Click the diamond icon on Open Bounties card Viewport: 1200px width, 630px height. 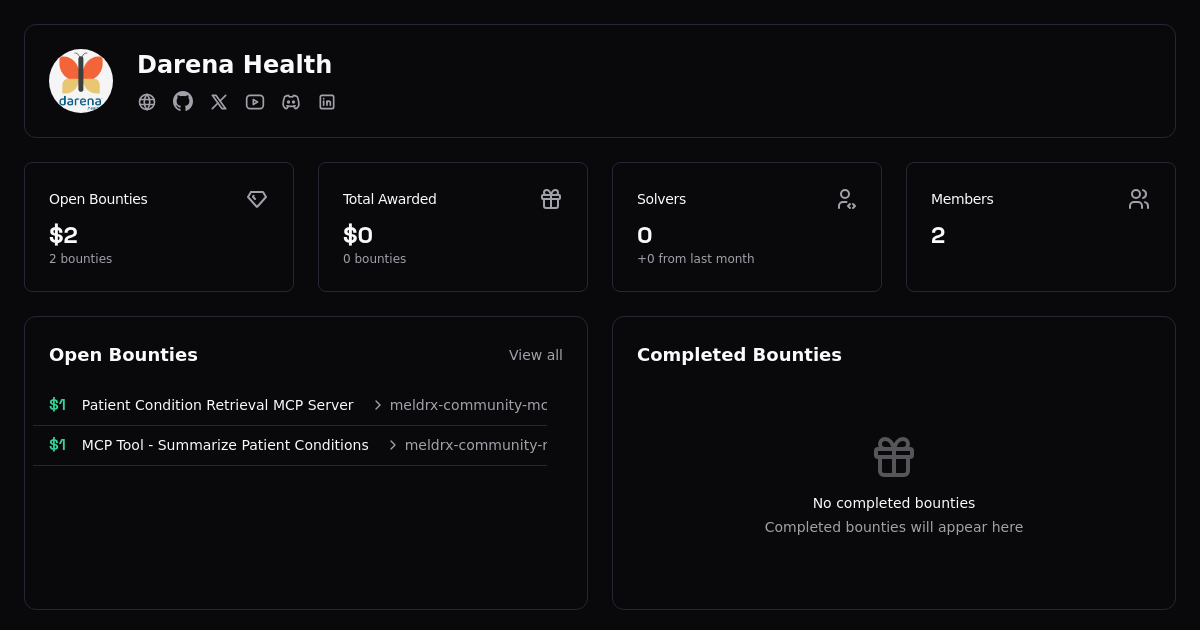(x=257, y=199)
